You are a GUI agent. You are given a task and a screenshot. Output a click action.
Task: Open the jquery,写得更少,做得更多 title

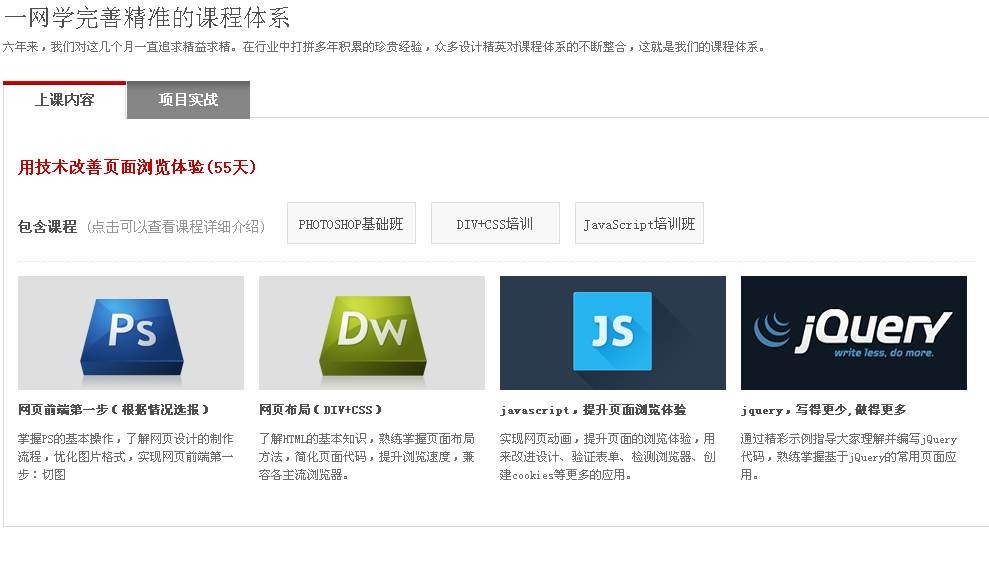point(823,410)
